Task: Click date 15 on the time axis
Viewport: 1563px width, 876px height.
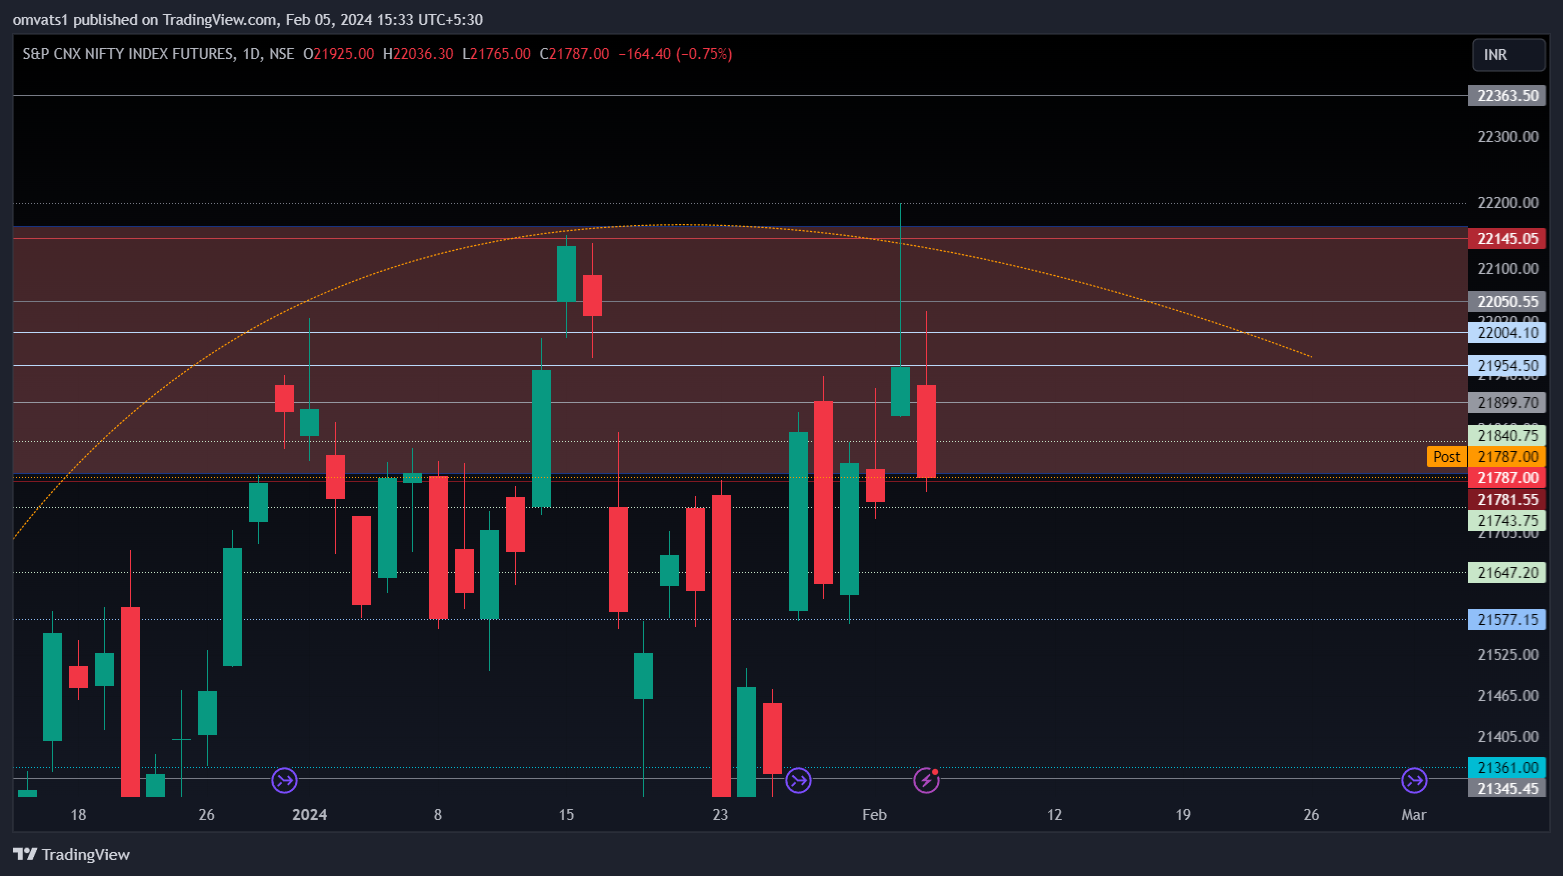Action: 566,815
